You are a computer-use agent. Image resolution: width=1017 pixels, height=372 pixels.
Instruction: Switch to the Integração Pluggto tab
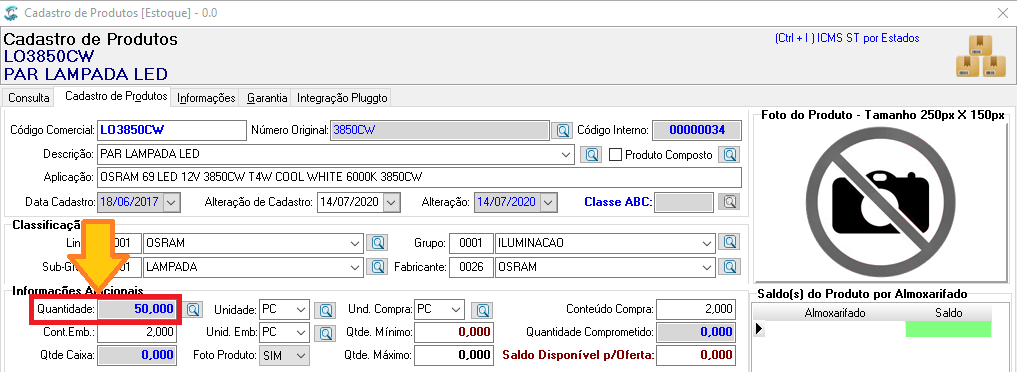coord(342,98)
